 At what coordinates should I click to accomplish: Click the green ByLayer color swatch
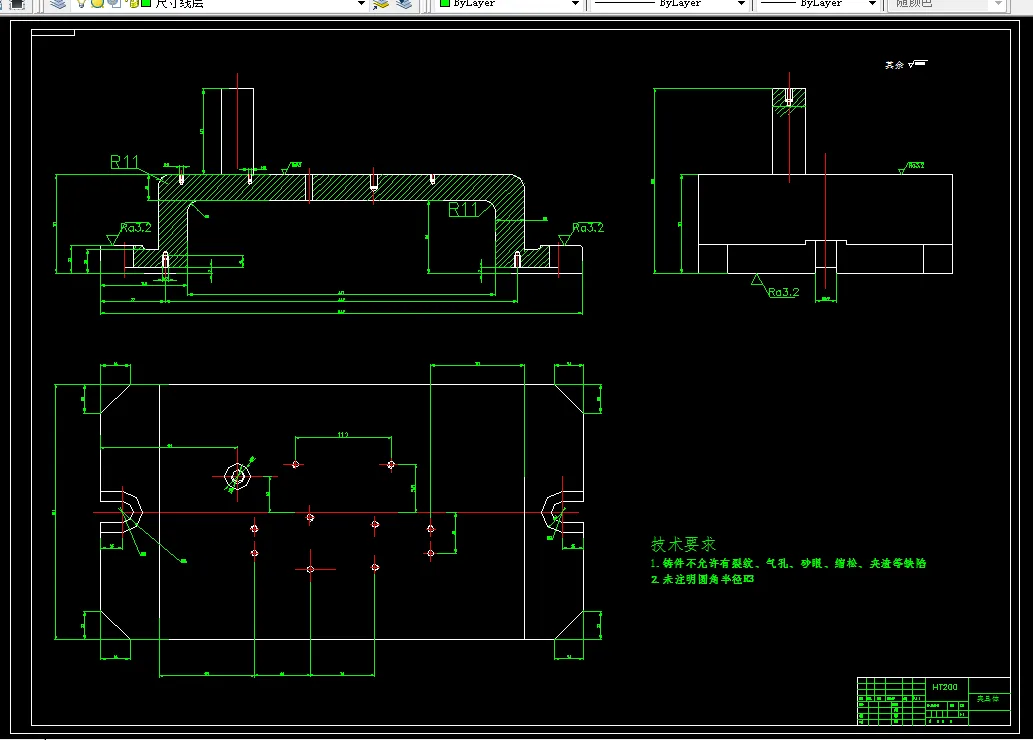pyautogui.click(x=445, y=3)
